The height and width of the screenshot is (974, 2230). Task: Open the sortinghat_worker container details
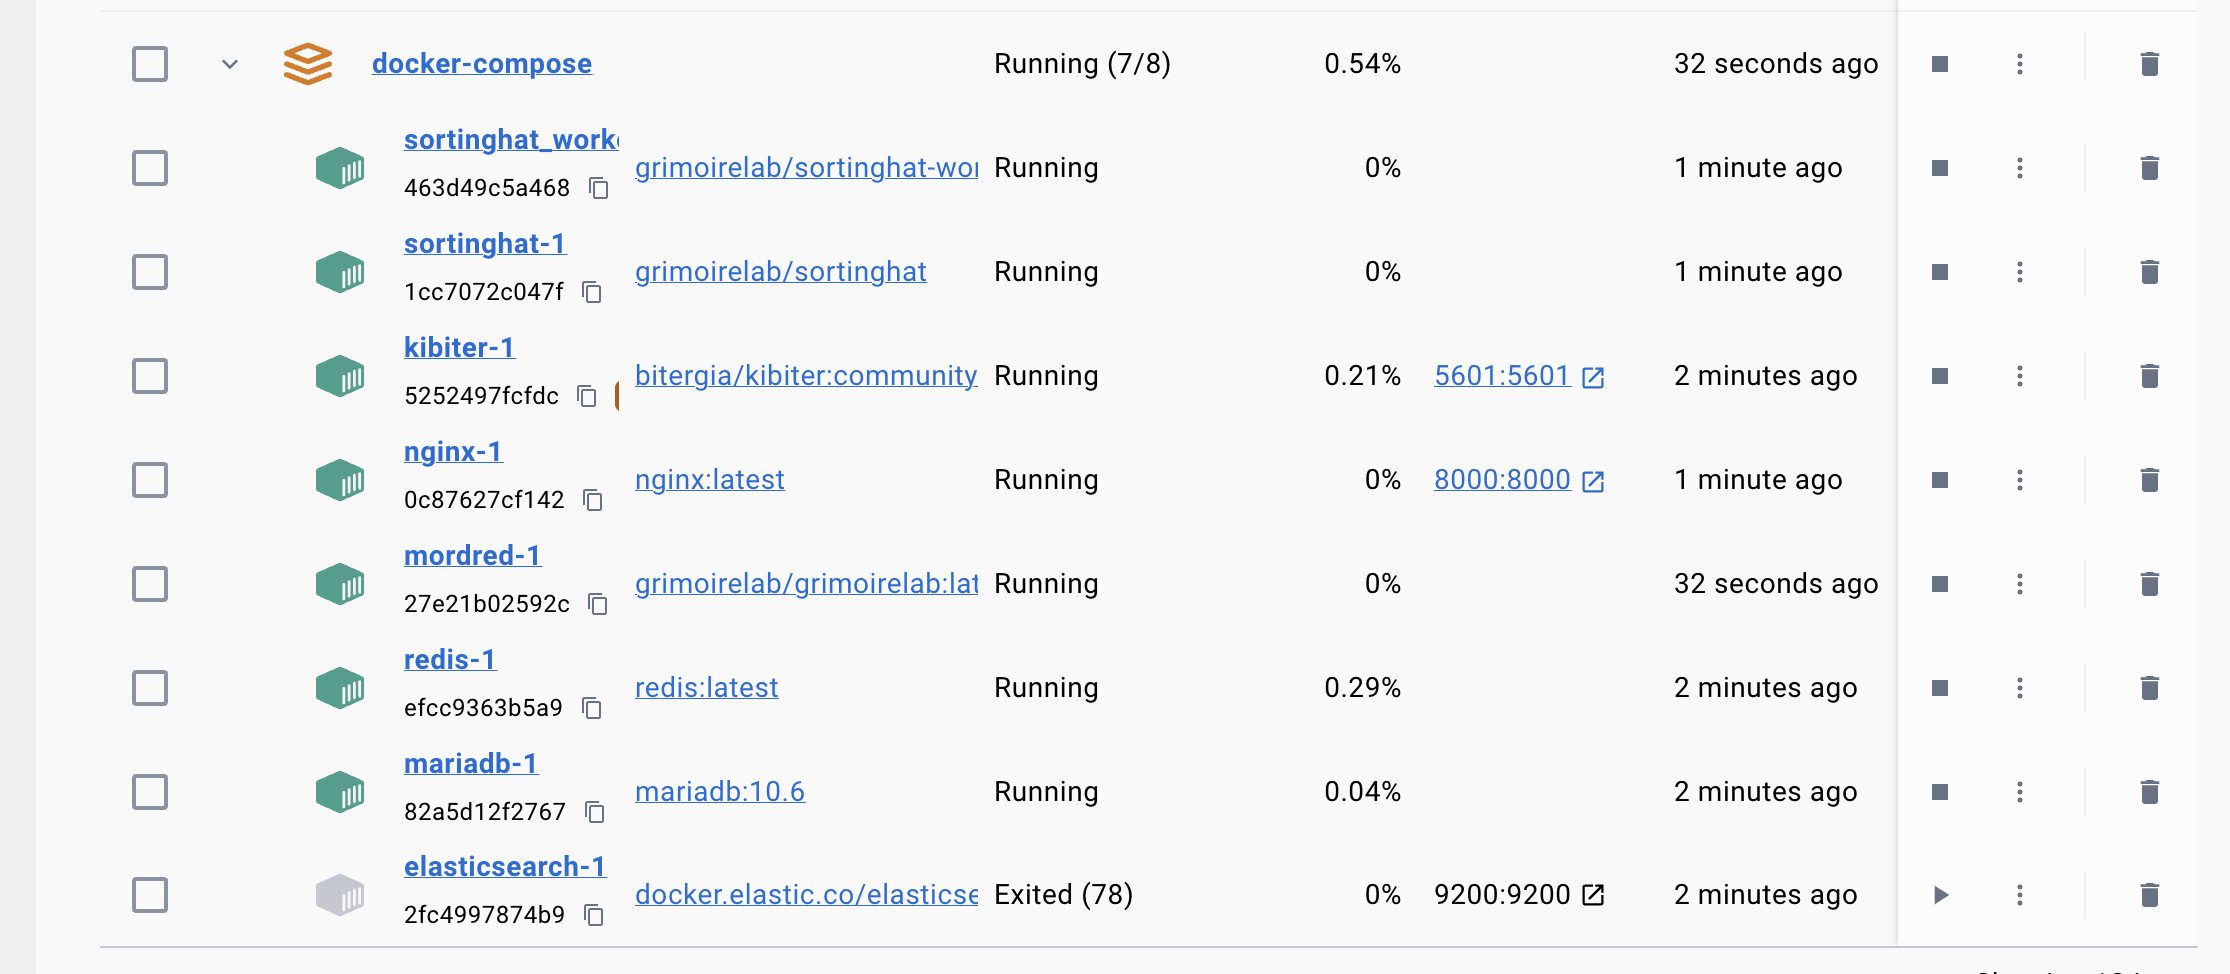[510, 139]
